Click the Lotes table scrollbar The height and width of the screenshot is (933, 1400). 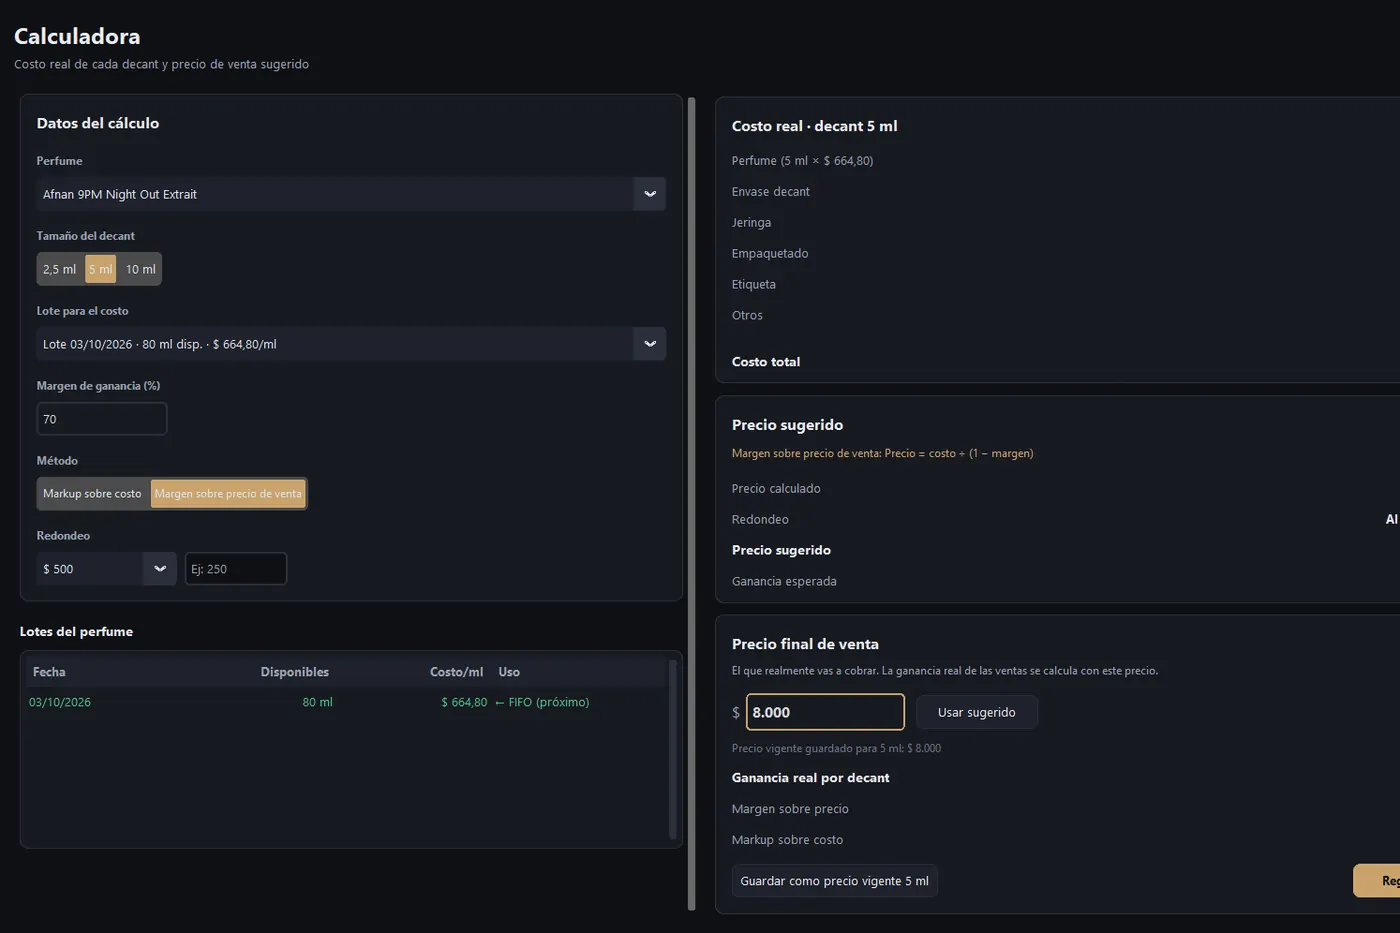tap(673, 749)
